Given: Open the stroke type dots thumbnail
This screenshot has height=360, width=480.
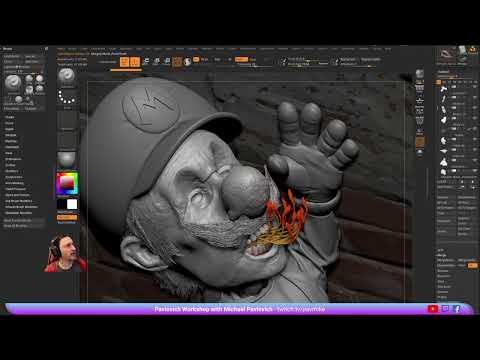Looking at the screenshot, I should (x=67, y=97).
